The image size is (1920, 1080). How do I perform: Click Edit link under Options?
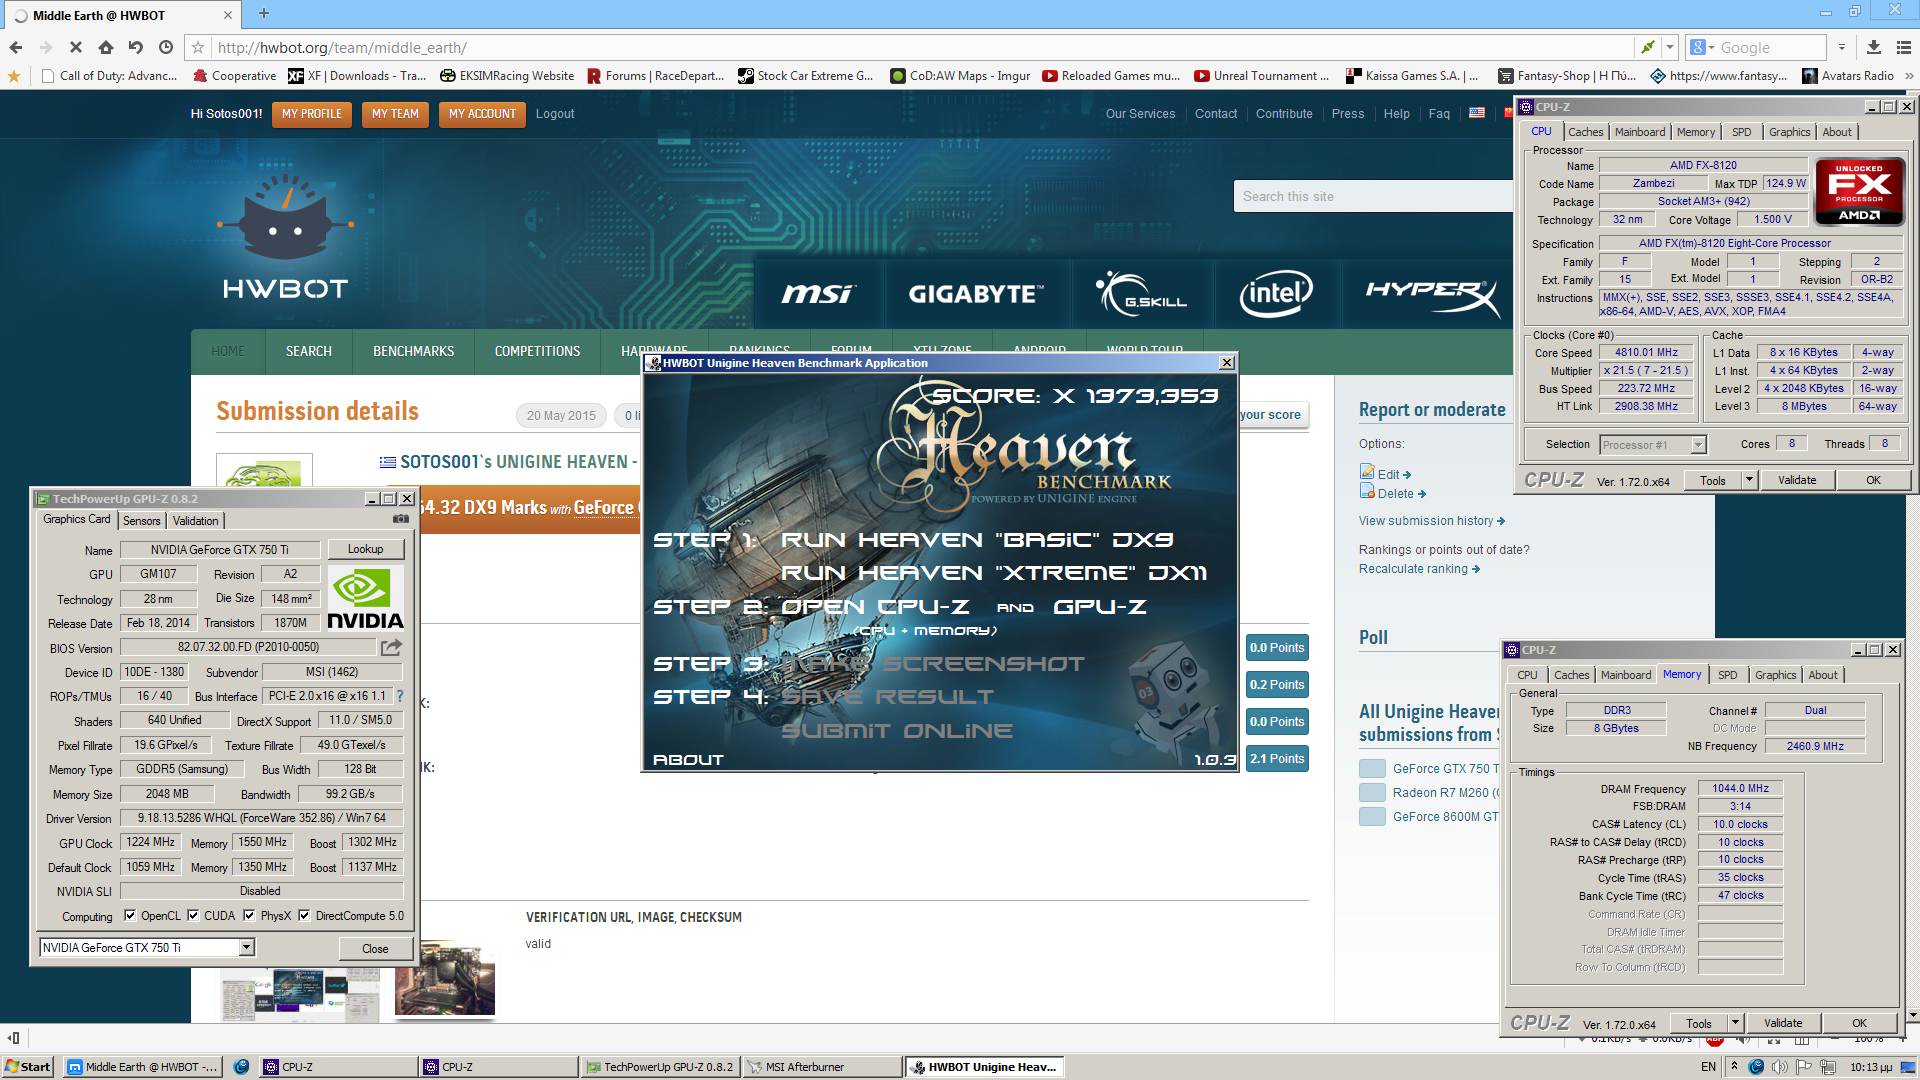pos(1385,474)
